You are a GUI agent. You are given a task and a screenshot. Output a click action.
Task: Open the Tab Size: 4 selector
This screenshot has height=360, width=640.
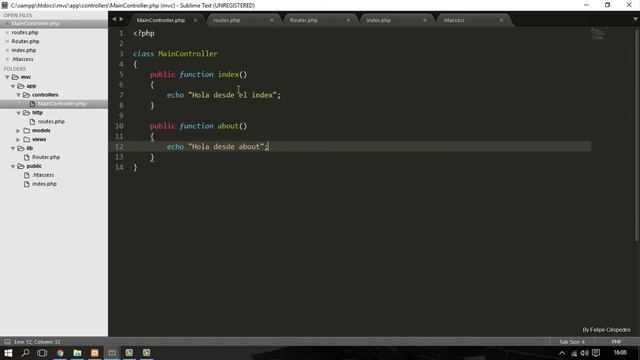tap(572, 342)
